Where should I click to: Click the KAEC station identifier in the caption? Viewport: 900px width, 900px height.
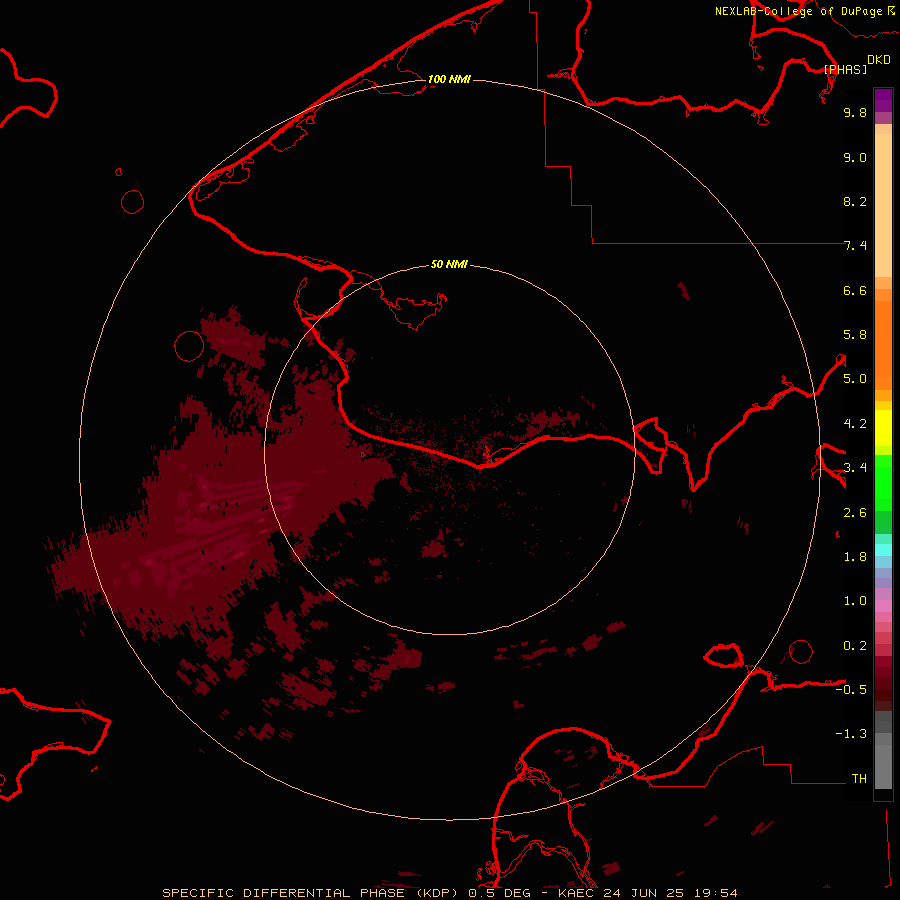pyautogui.click(x=578, y=893)
